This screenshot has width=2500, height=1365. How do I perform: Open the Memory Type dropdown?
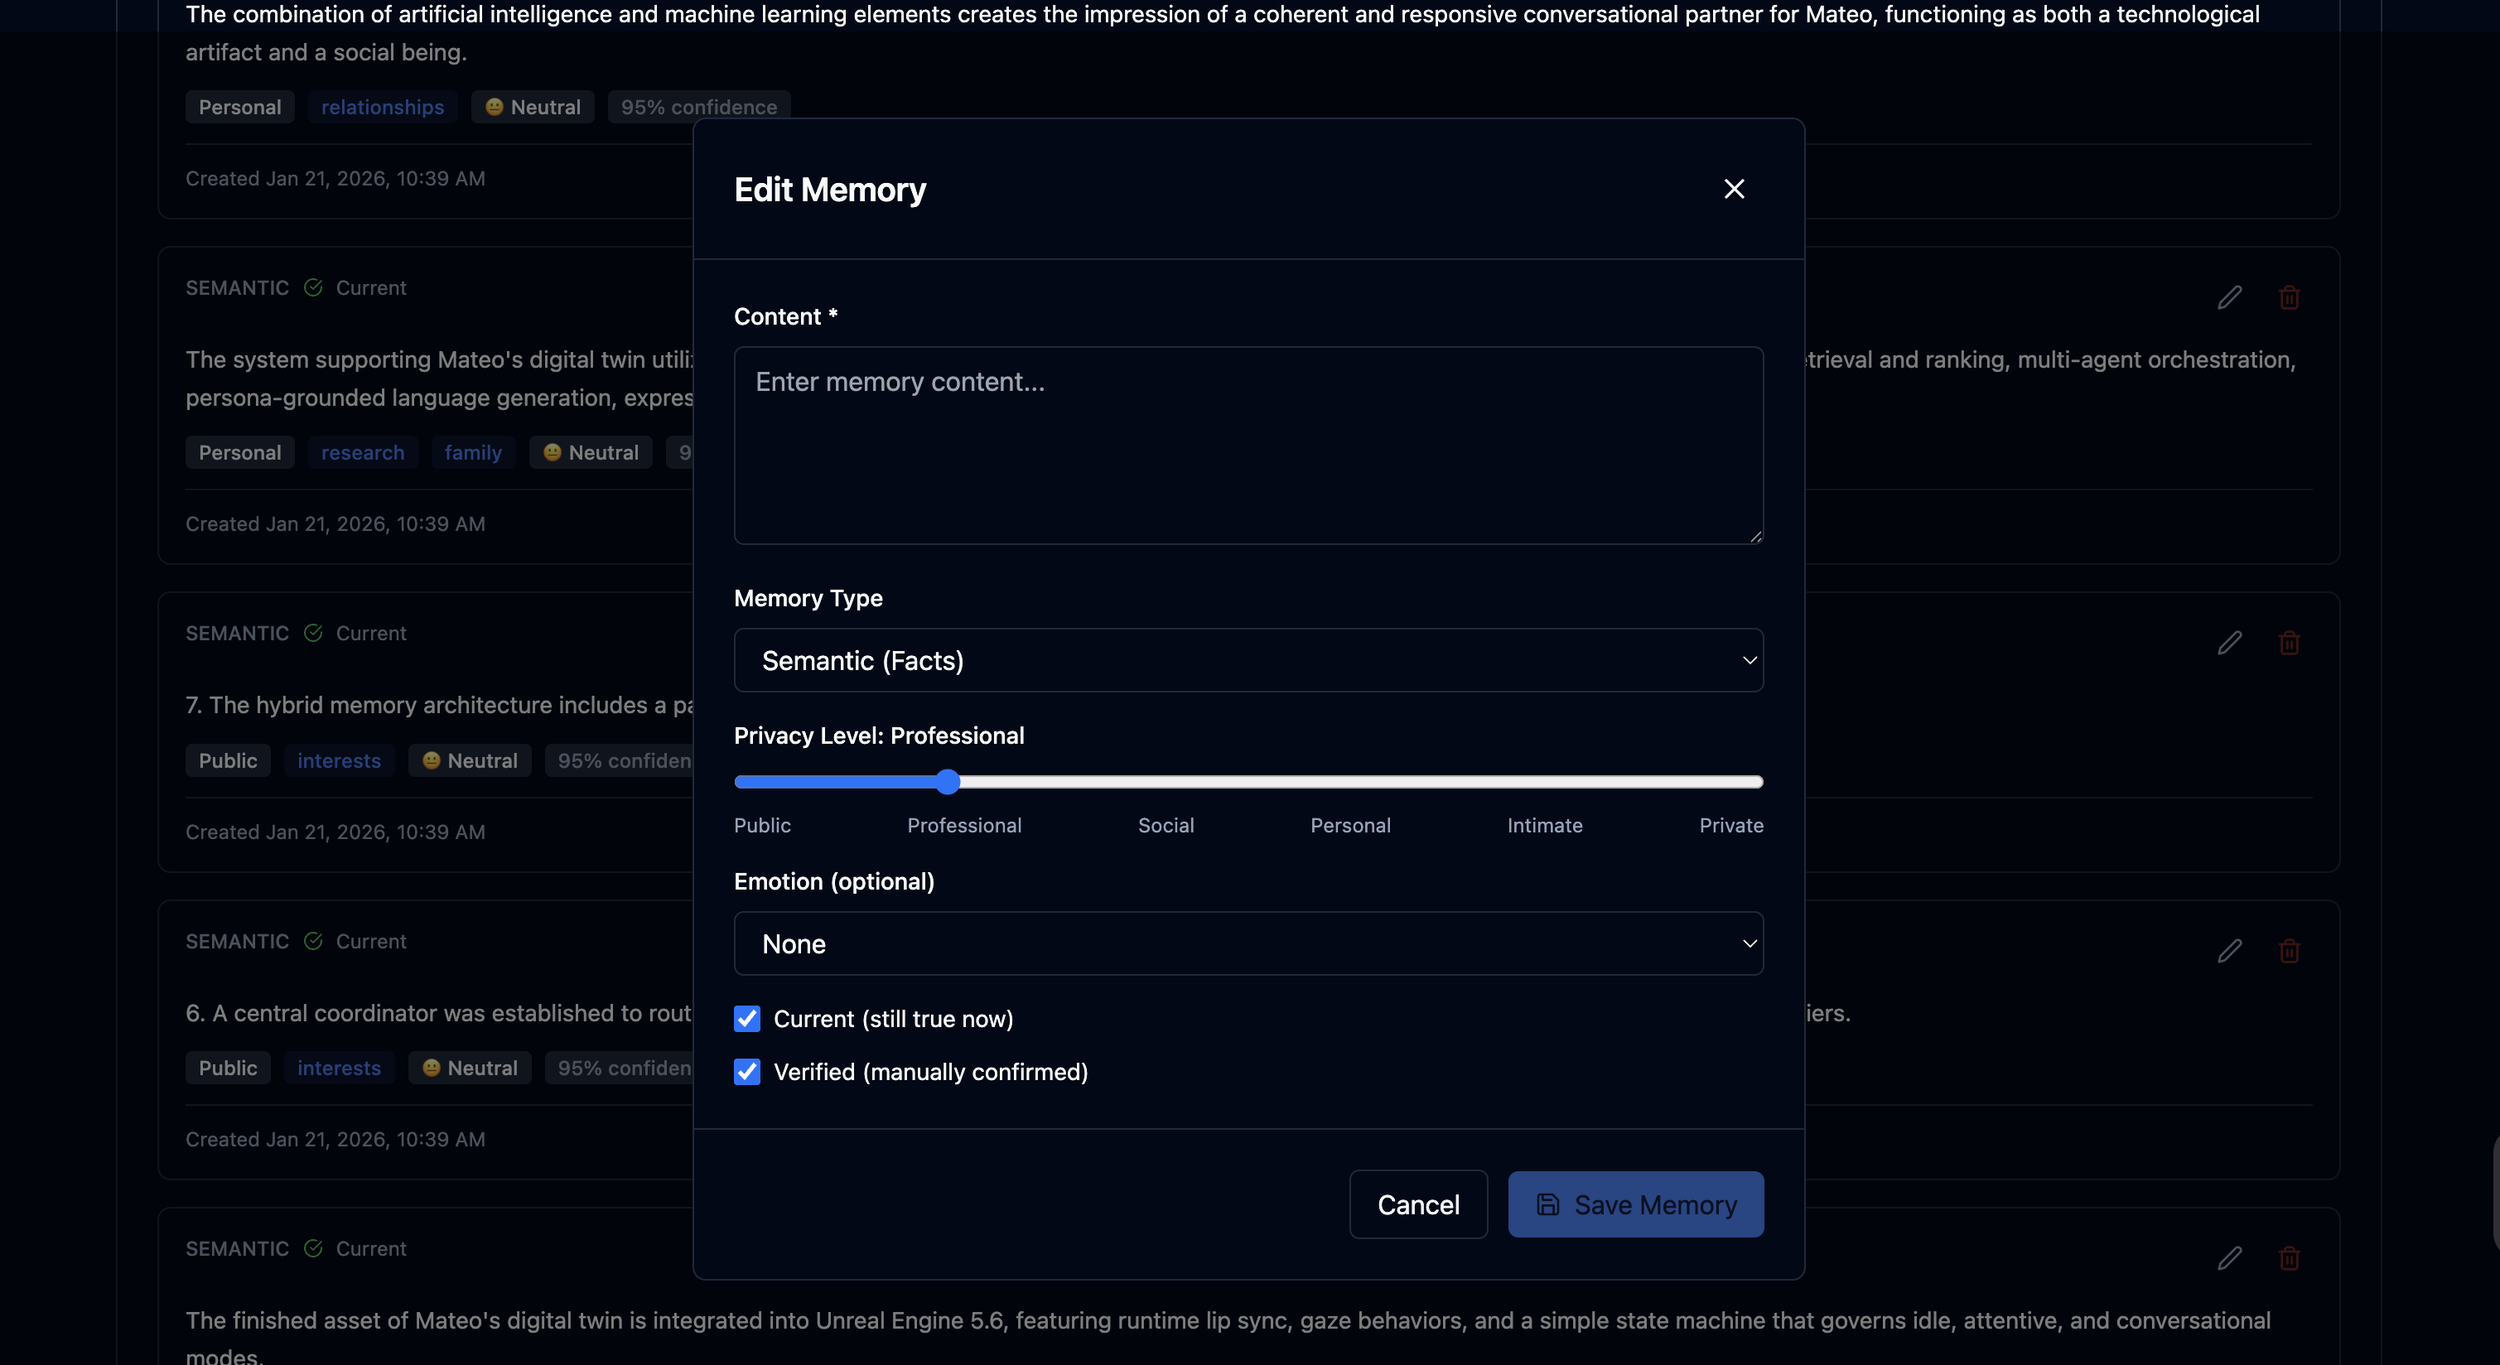(x=1248, y=660)
